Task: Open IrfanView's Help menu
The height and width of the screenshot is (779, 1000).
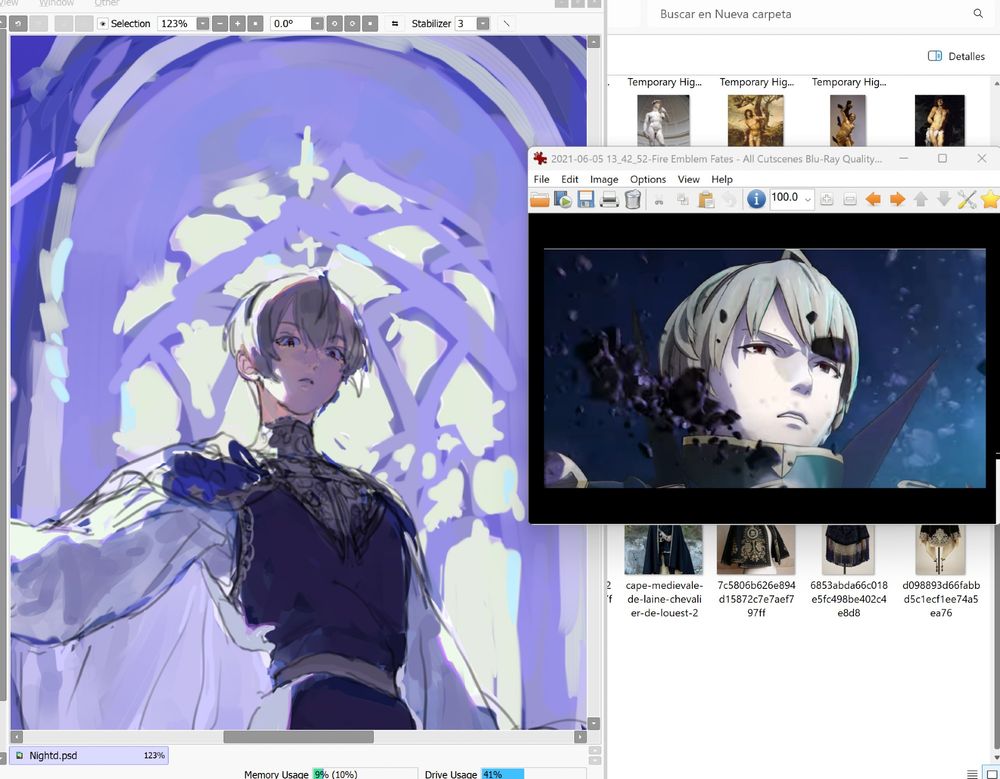Action: (721, 179)
